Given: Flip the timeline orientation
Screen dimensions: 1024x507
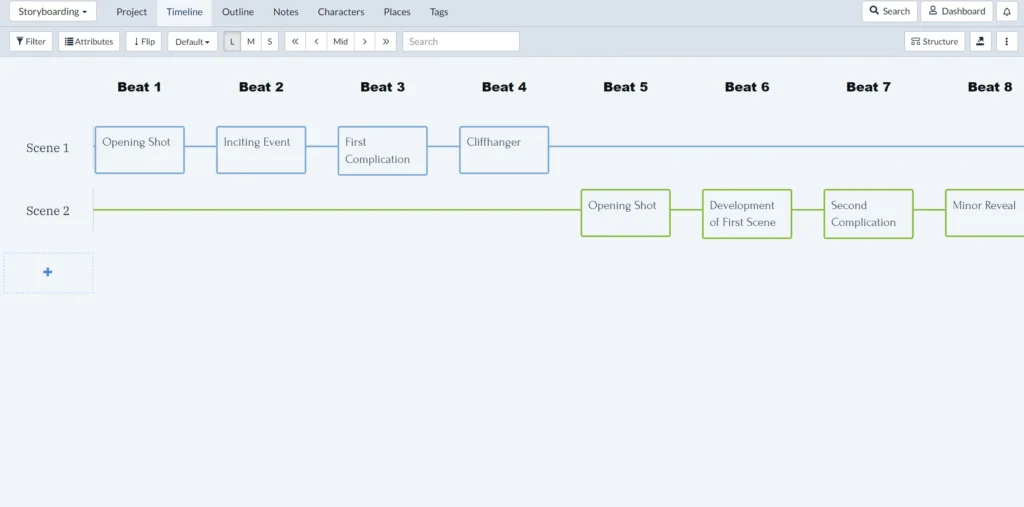Looking at the screenshot, I should click(144, 41).
